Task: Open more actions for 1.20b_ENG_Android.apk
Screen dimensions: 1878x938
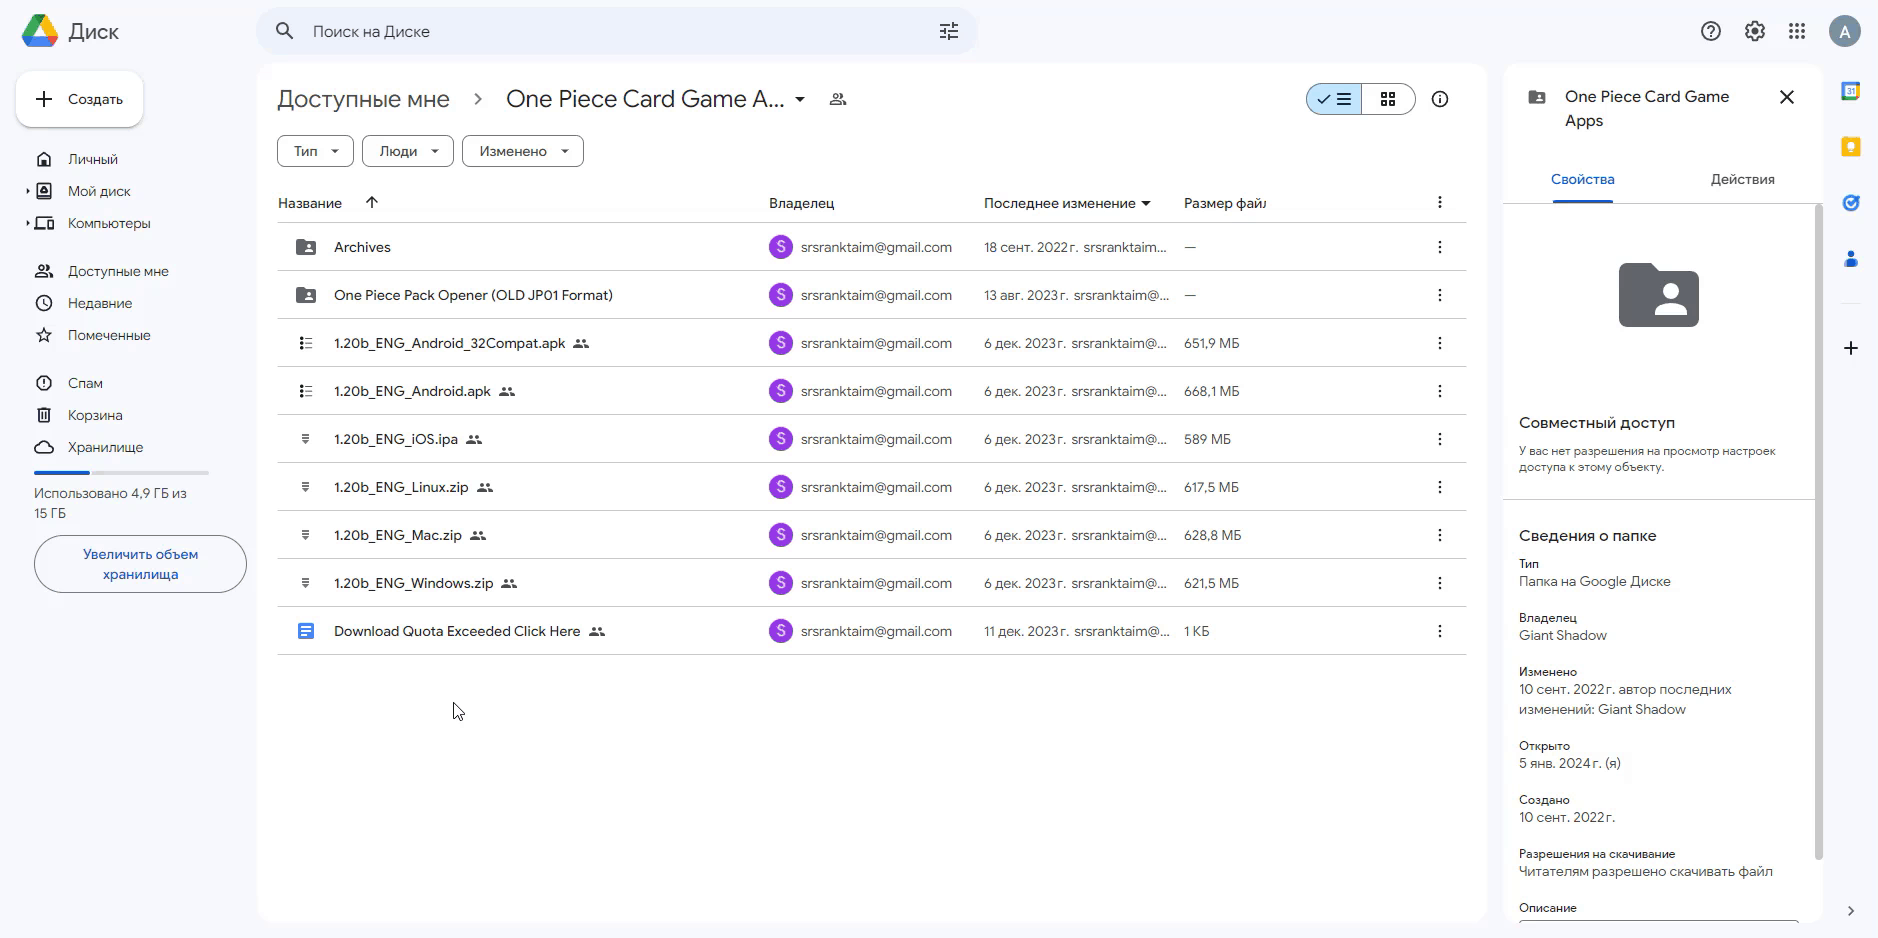Action: (1439, 391)
